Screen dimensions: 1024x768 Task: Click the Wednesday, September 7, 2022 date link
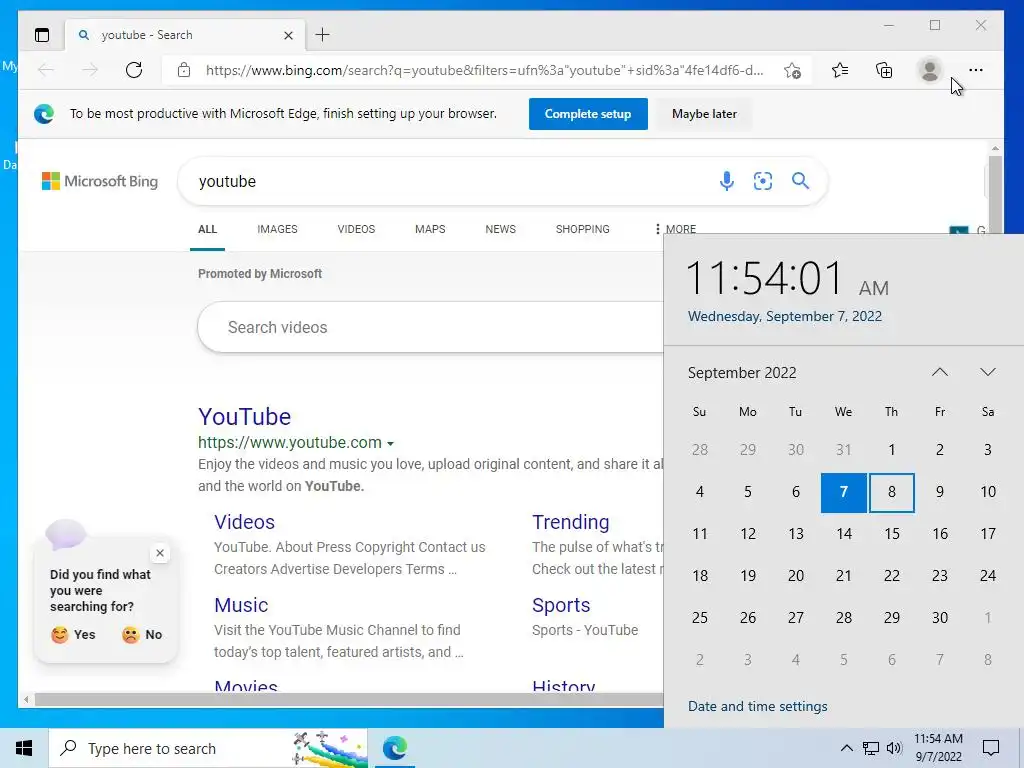coord(784,316)
